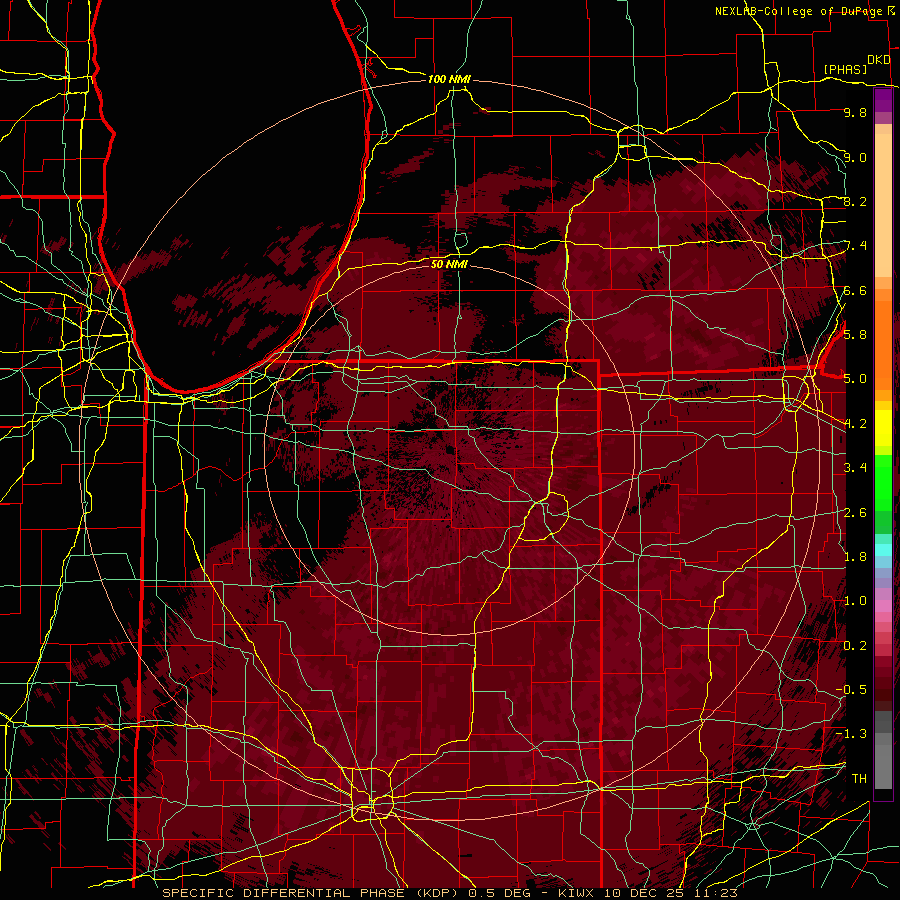Click the 2.6 value on color scale
Viewport: 900px width, 900px height.
(855, 513)
